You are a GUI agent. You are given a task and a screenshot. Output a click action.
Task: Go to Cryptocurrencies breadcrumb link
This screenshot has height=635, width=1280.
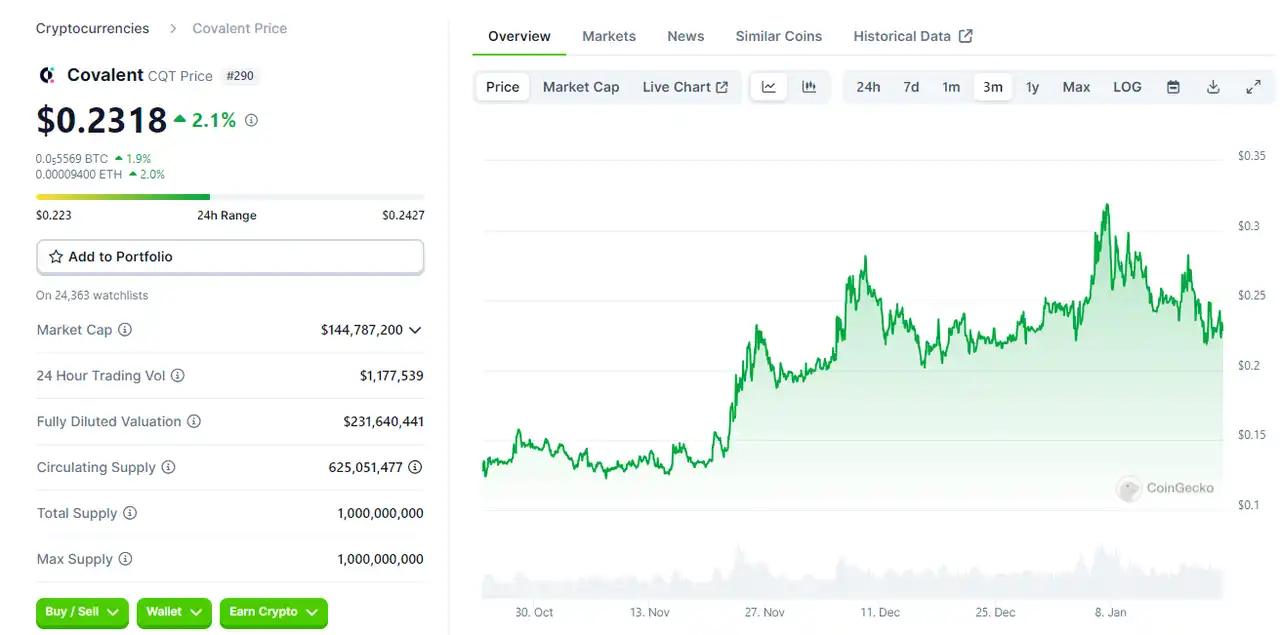click(92, 28)
